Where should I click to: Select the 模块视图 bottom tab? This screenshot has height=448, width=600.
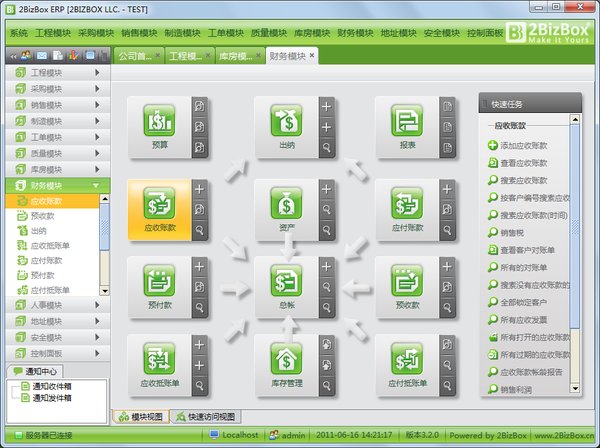click(141, 417)
